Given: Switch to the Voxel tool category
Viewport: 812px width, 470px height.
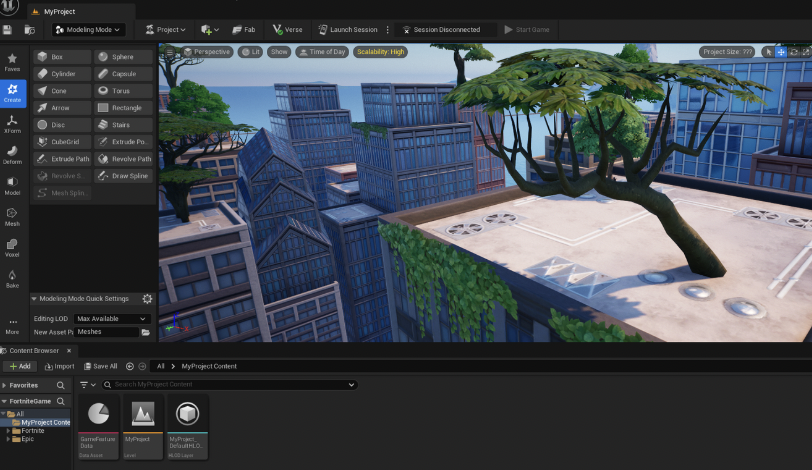Looking at the screenshot, I should (12, 248).
